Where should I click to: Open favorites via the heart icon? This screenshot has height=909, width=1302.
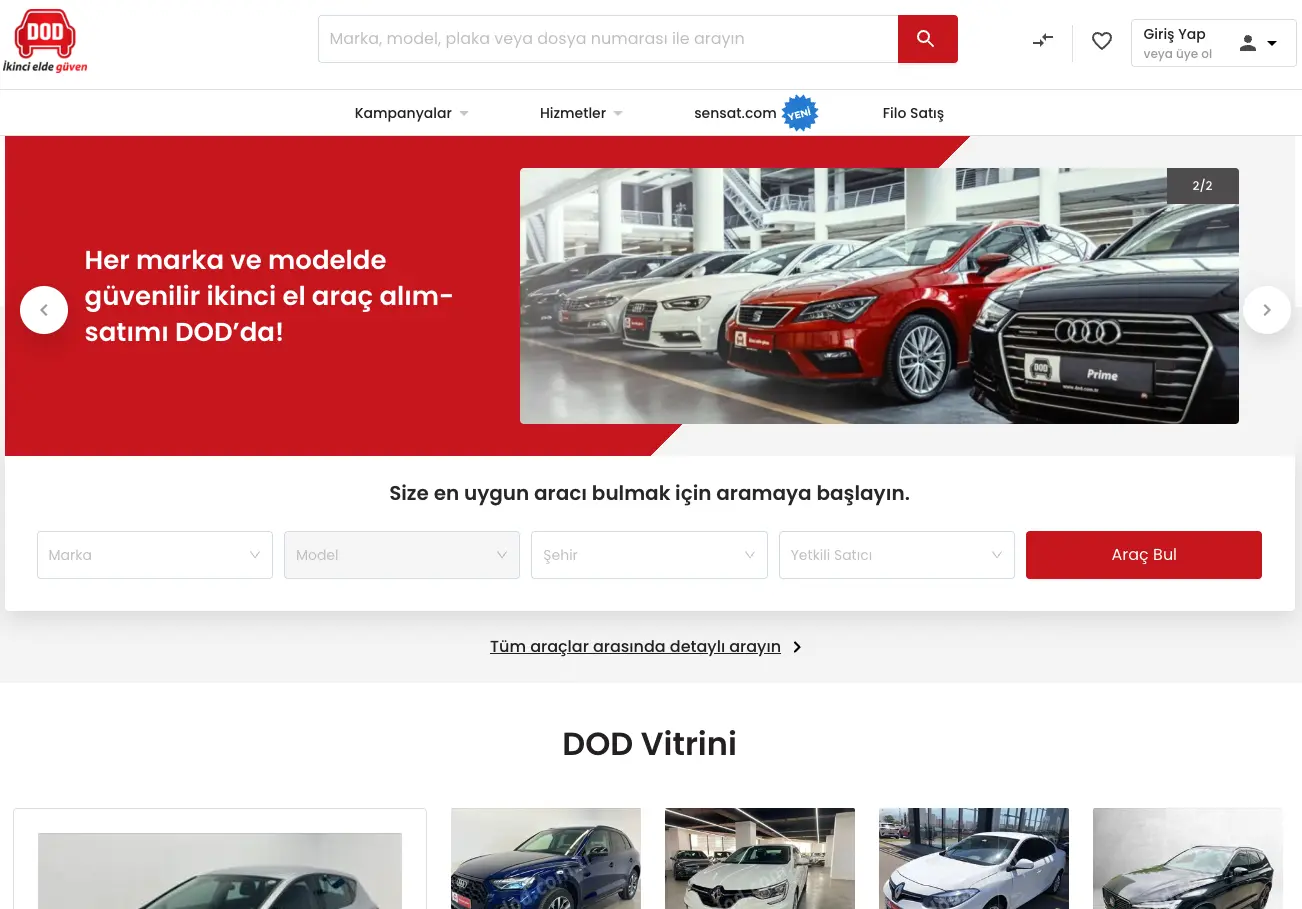(1101, 41)
